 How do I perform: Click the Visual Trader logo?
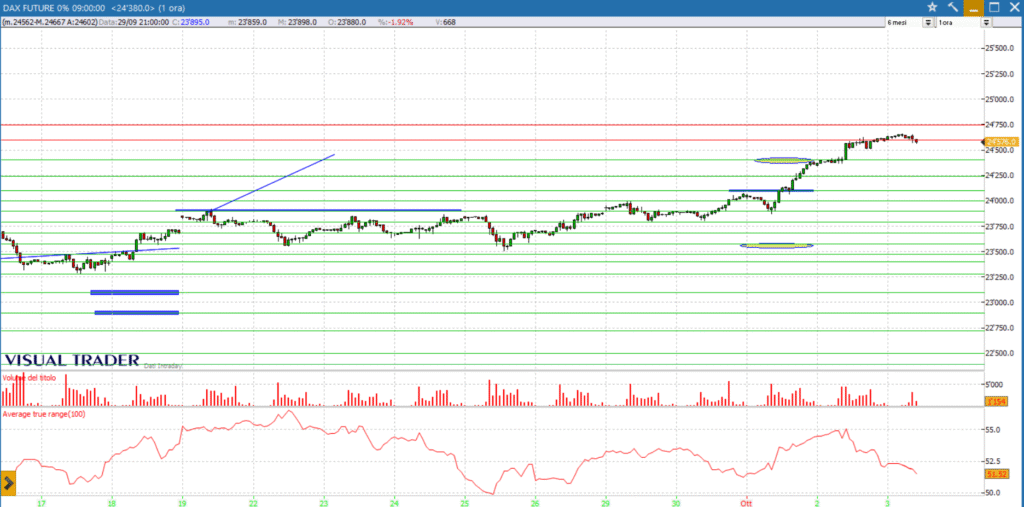[x=71, y=360]
